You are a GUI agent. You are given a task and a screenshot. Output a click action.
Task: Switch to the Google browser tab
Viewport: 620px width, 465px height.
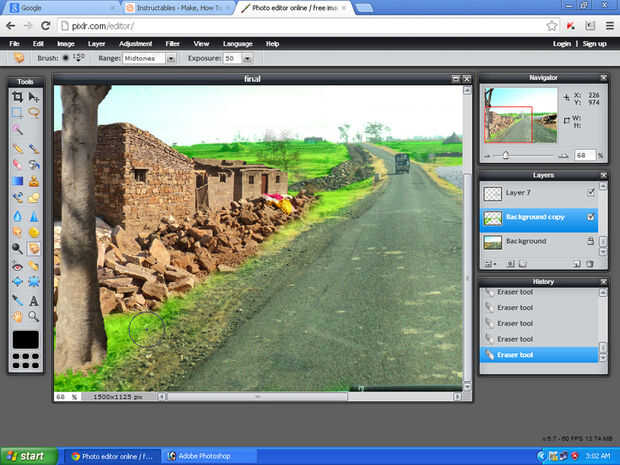(x=63, y=8)
